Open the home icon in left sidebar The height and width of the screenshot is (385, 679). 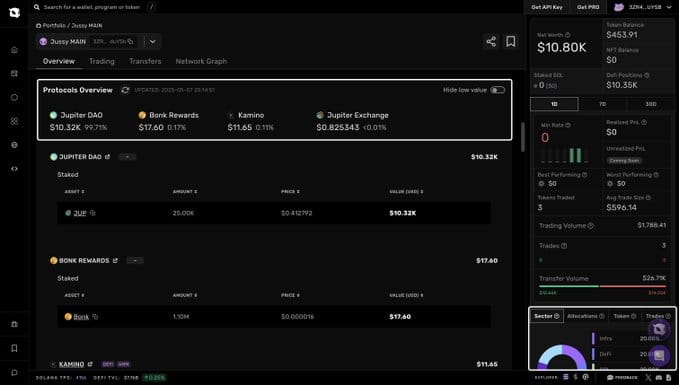click(x=14, y=50)
